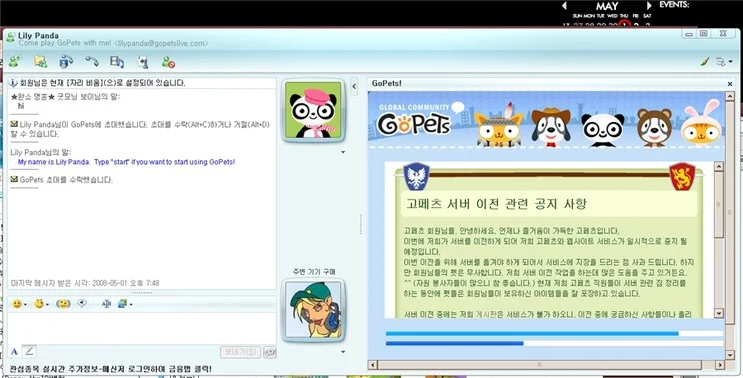Send a nudge with the shaking face icon

63,304
